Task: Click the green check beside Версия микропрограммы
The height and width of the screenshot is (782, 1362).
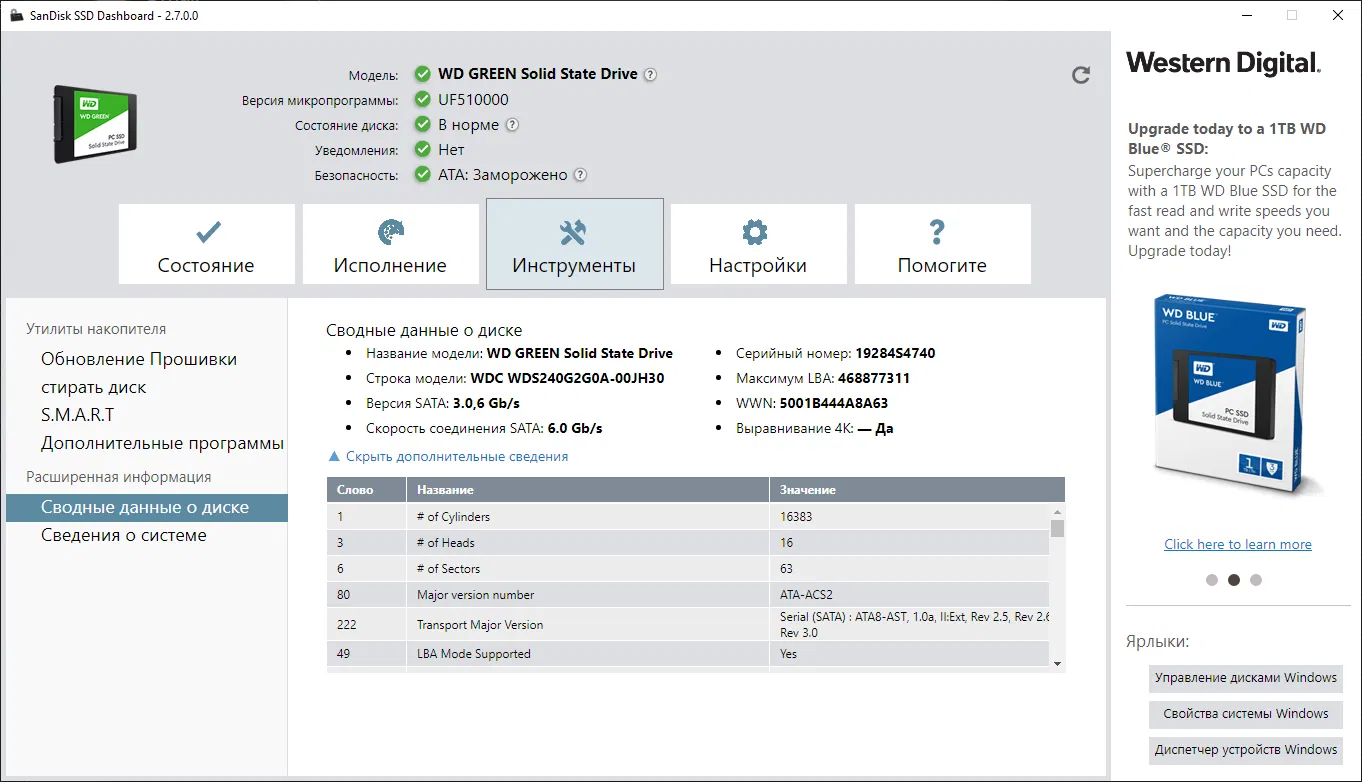Action: point(423,100)
